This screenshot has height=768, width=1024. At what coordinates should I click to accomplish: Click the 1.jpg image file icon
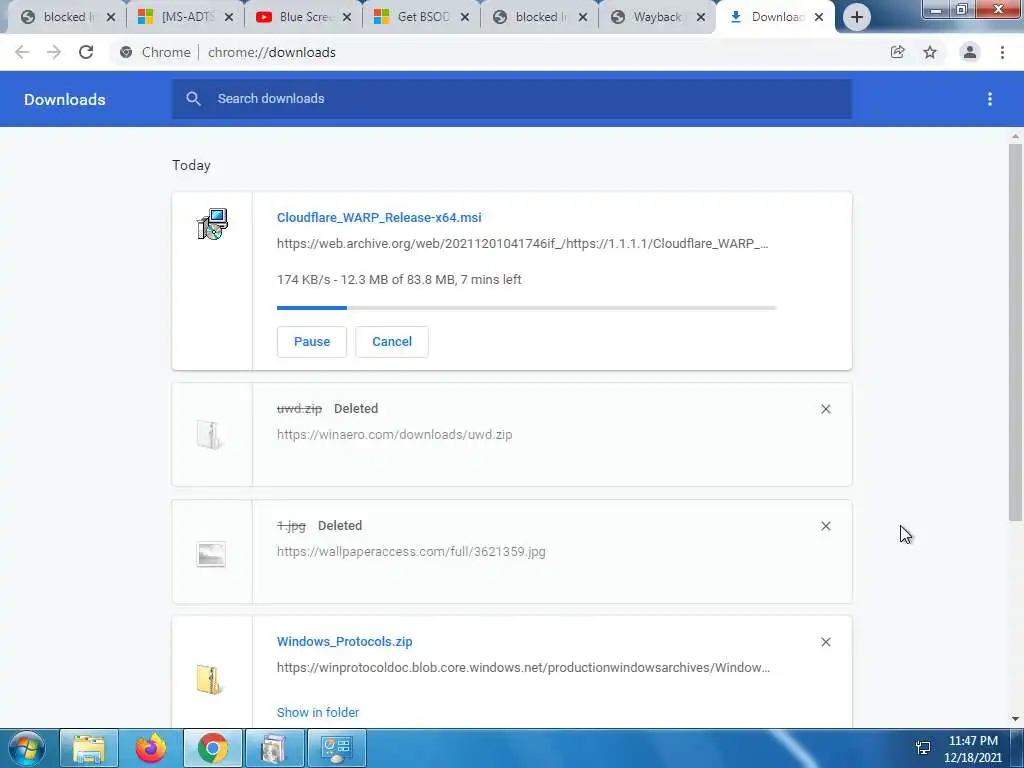click(x=211, y=554)
